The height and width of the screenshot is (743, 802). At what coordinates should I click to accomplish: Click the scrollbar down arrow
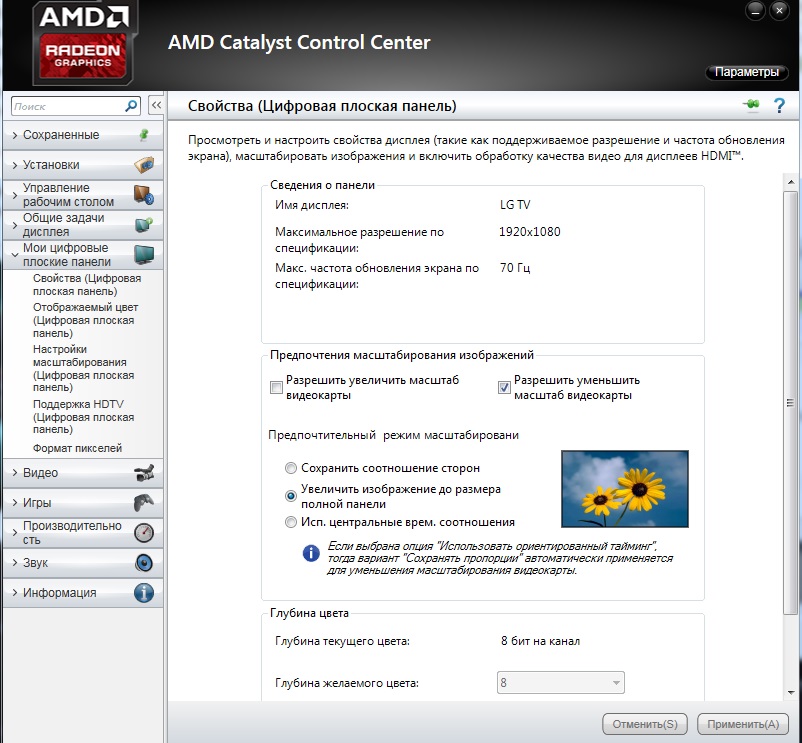(x=791, y=693)
